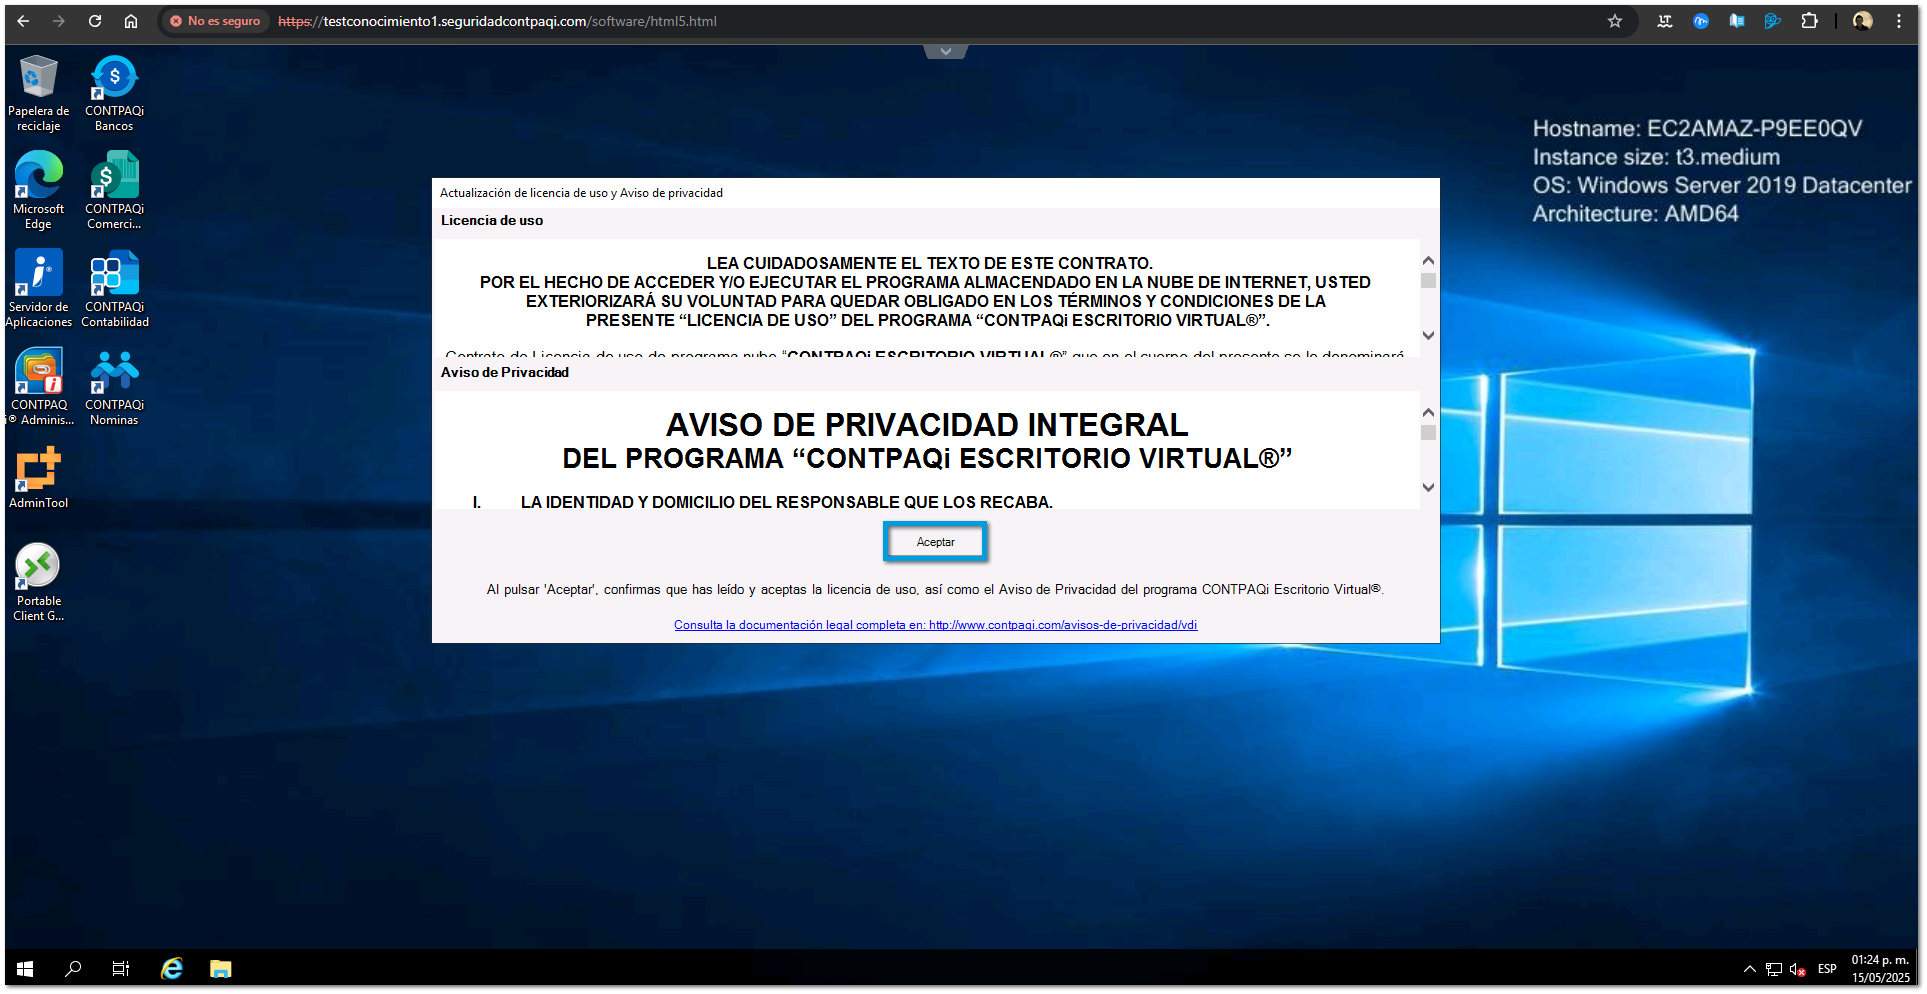Open the legal documentation link
Image resolution: width=1927 pixels, height=994 pixels.
935,625
